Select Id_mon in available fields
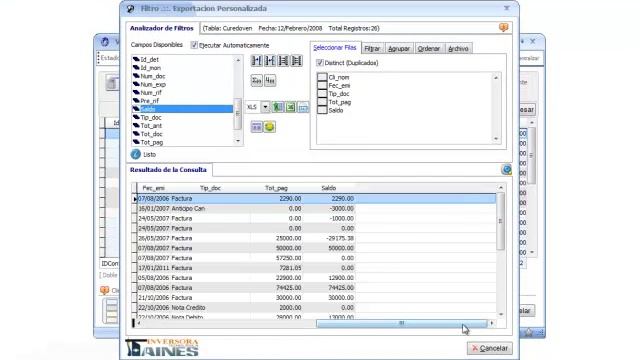This screenshot has height=360, width=640. (x=150, y=68)
